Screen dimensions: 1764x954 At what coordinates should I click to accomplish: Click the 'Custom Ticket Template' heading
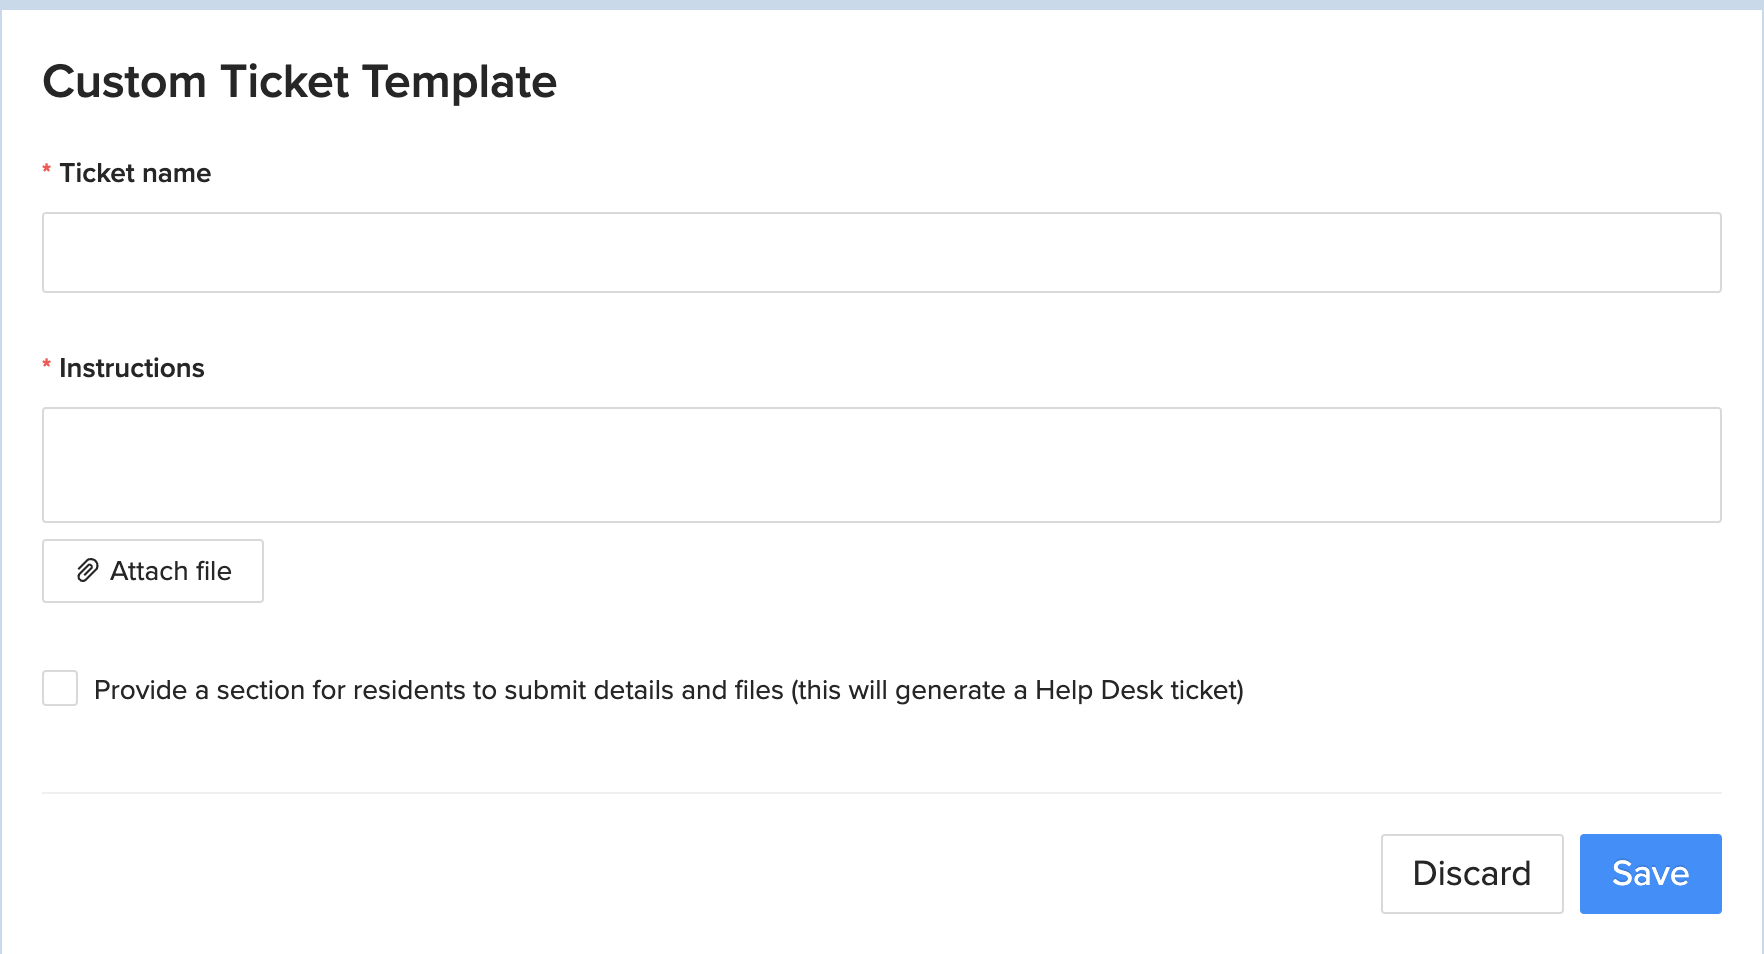click(x=299, y=82)
